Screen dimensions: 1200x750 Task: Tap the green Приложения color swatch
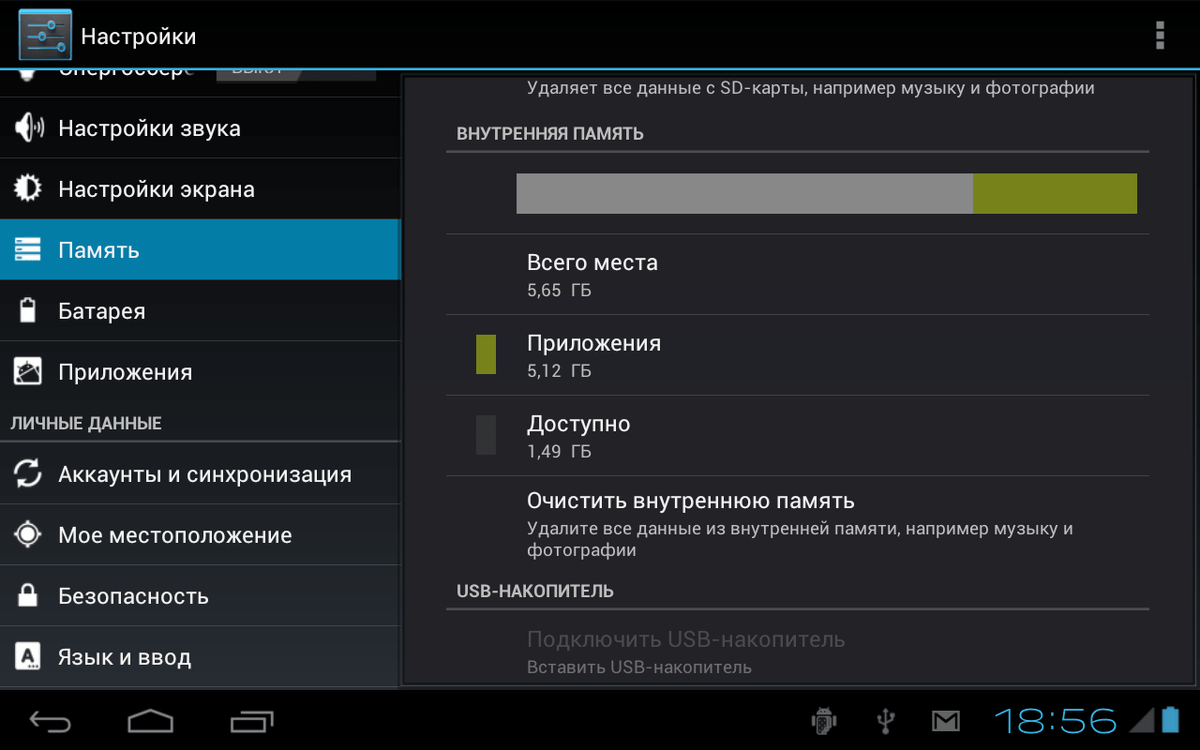486,355
